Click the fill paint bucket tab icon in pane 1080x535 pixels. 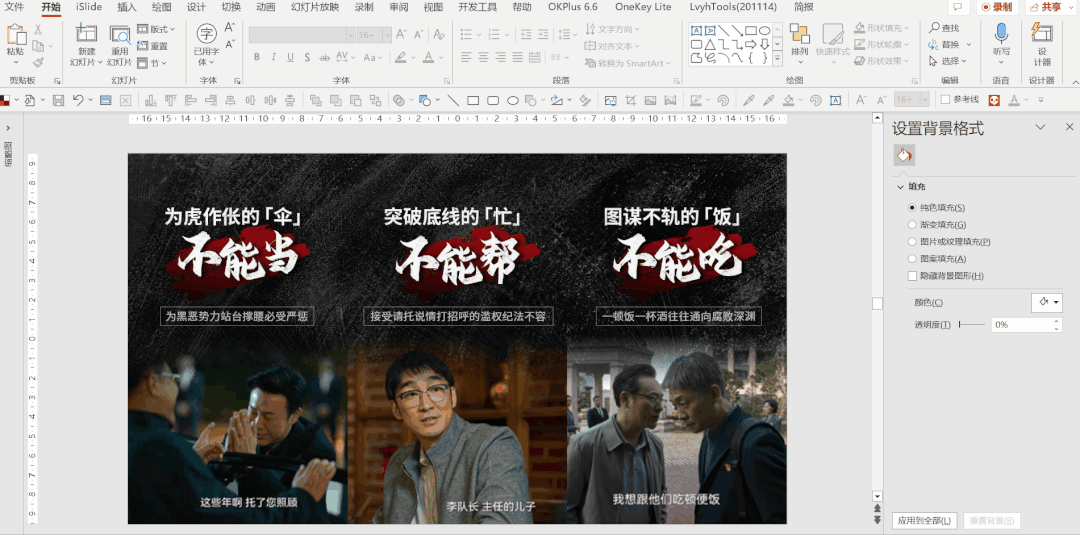click(x=904, y=155)
